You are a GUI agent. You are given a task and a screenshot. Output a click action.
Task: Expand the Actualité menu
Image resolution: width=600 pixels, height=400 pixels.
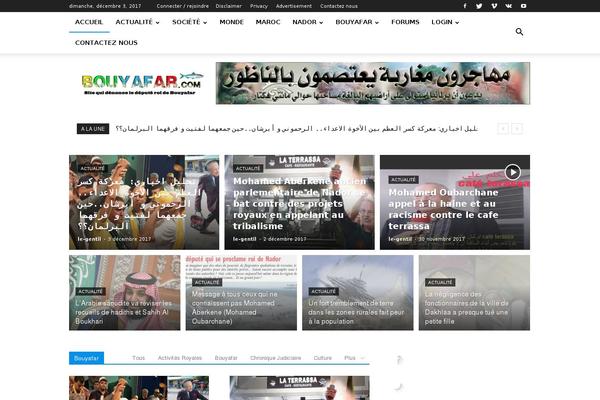point(137,22)
